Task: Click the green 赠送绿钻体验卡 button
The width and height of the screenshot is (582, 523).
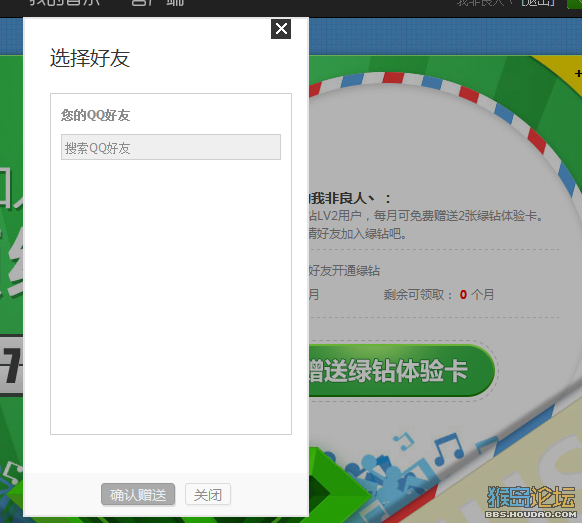Action: (x=402, y=370)
